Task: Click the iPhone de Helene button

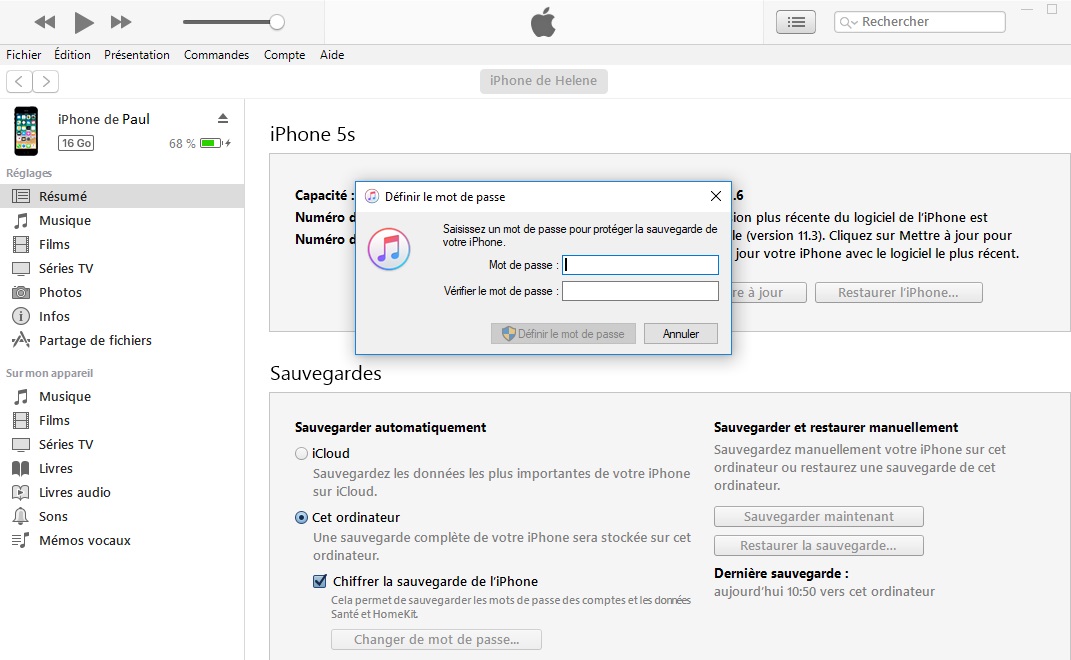Action: [x=544, y=81]
